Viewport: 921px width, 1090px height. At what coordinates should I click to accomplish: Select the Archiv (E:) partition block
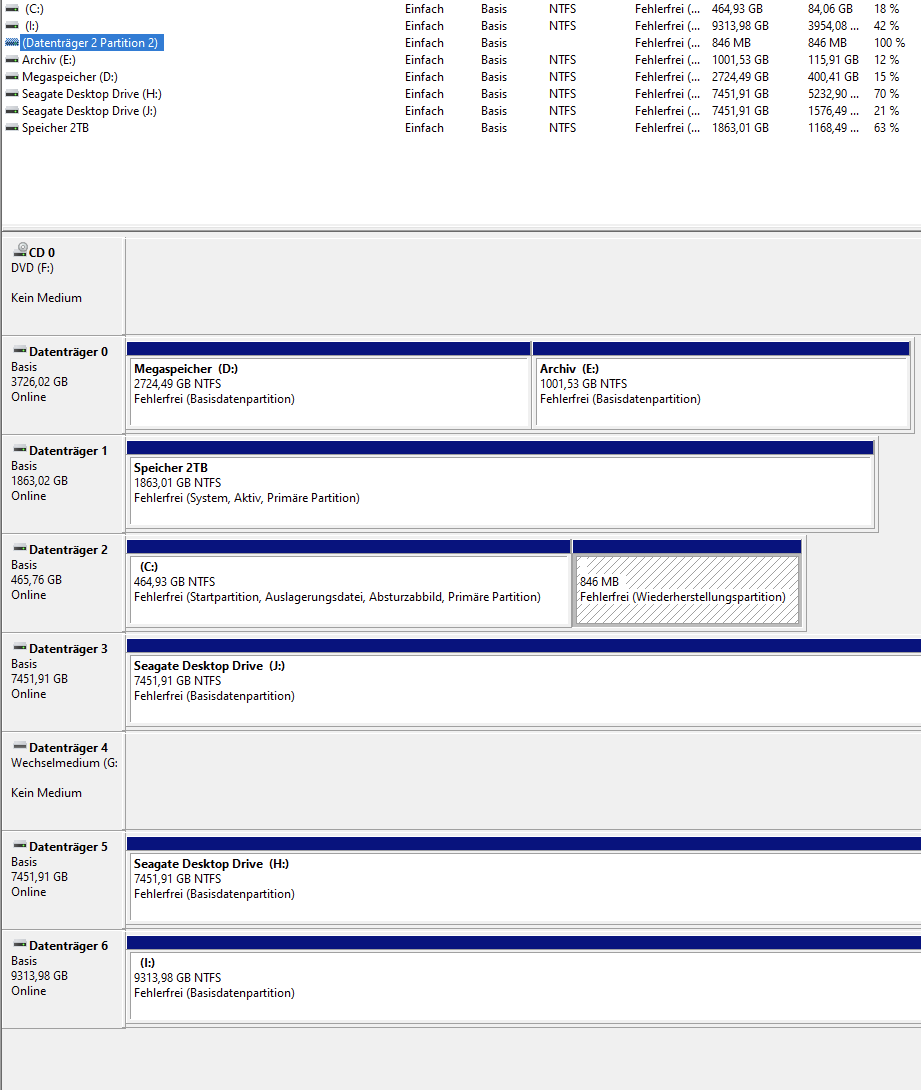click(x=722, y=386)
